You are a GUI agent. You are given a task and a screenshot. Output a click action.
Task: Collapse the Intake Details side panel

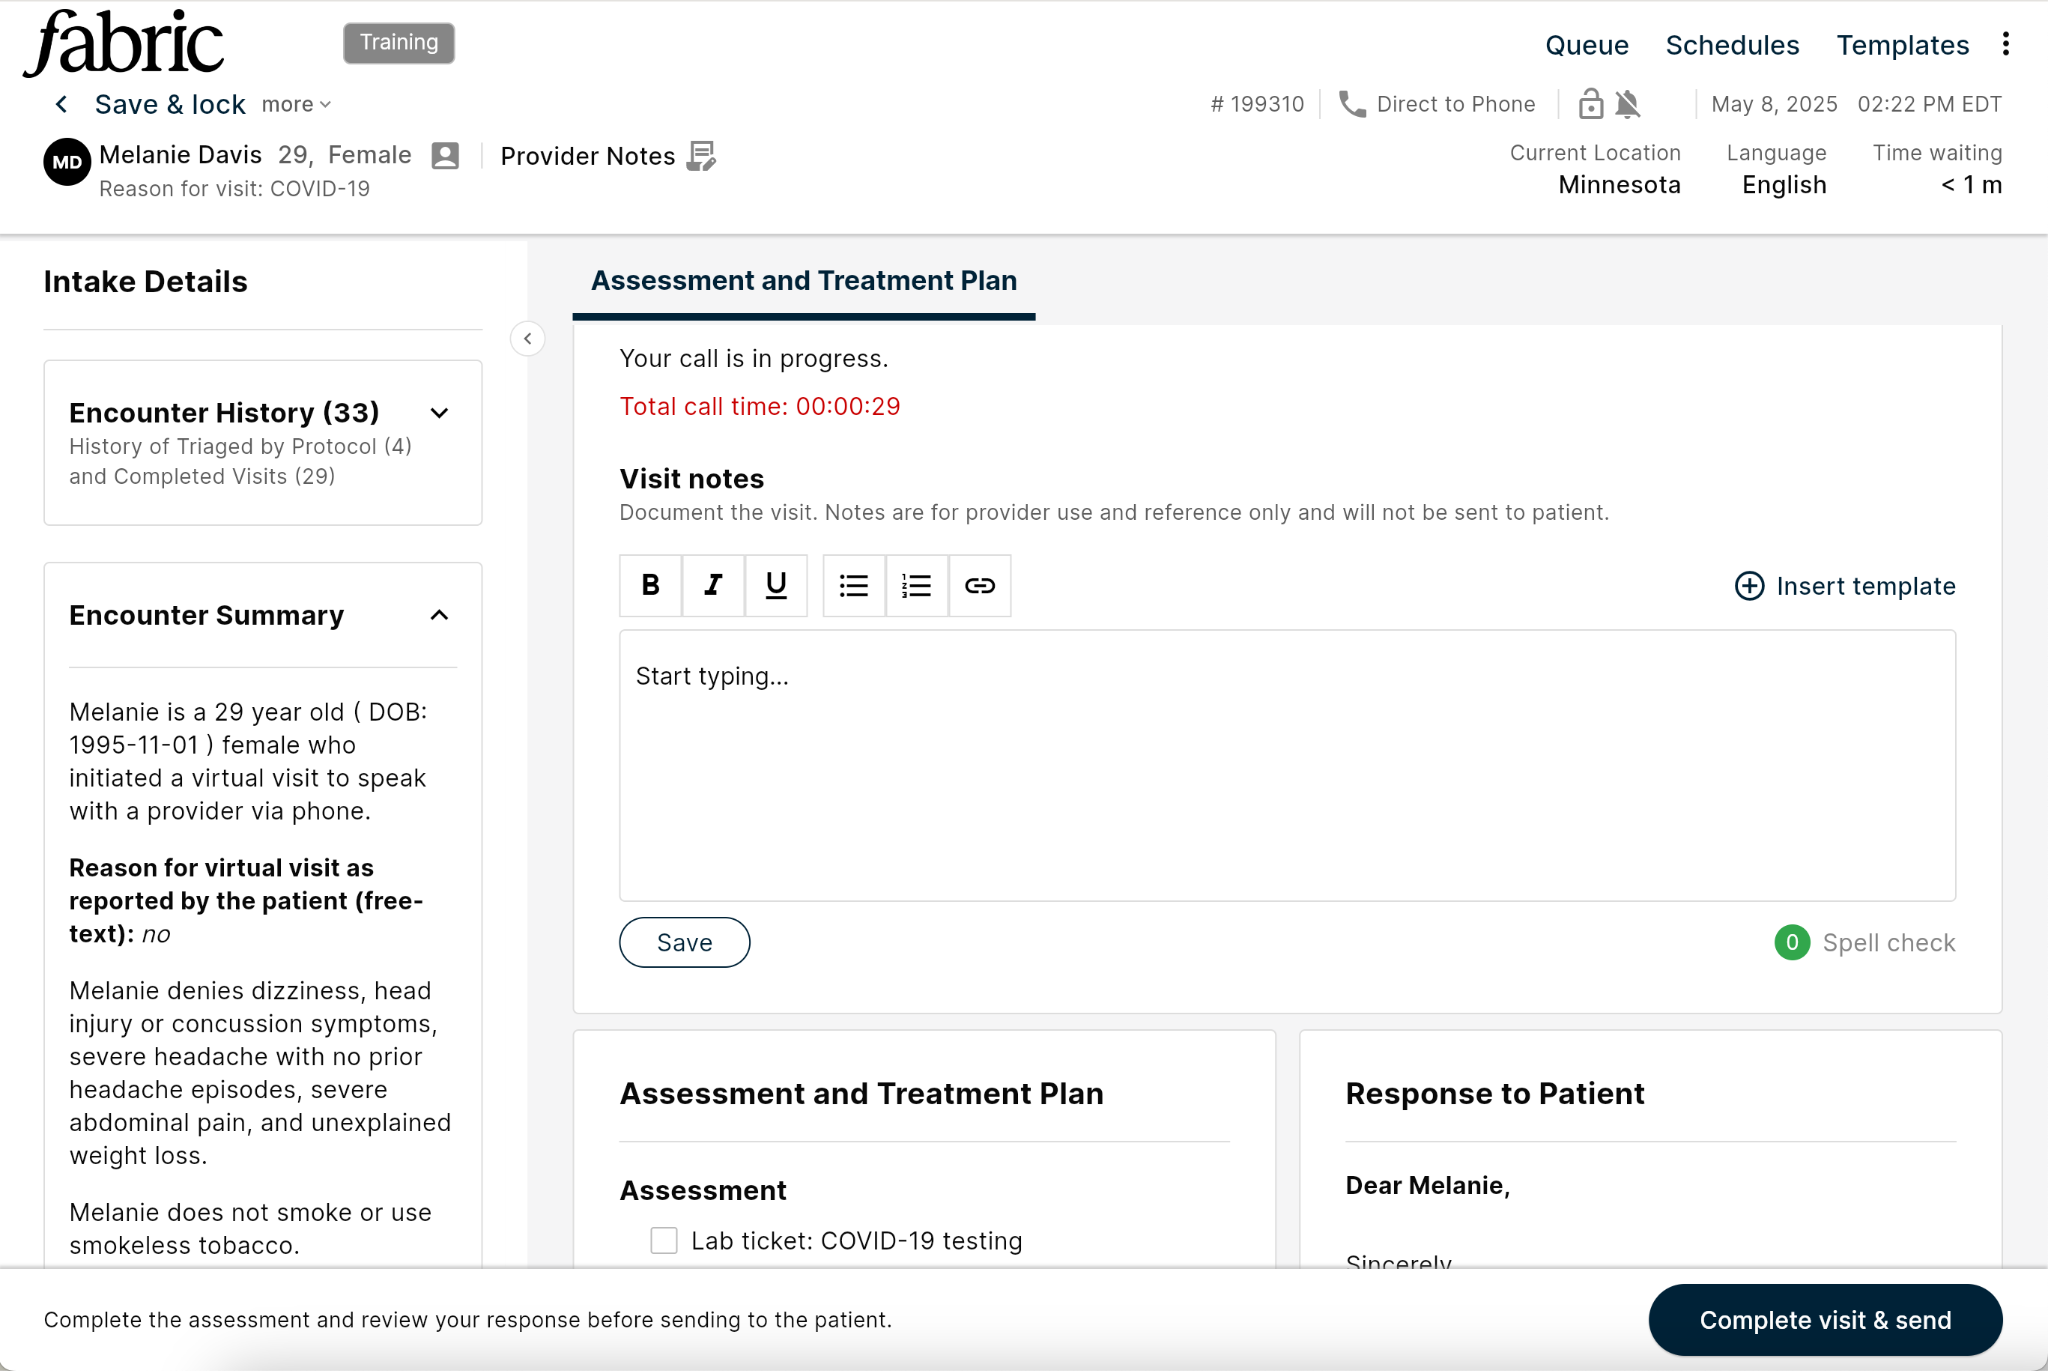tap(528, 339)
